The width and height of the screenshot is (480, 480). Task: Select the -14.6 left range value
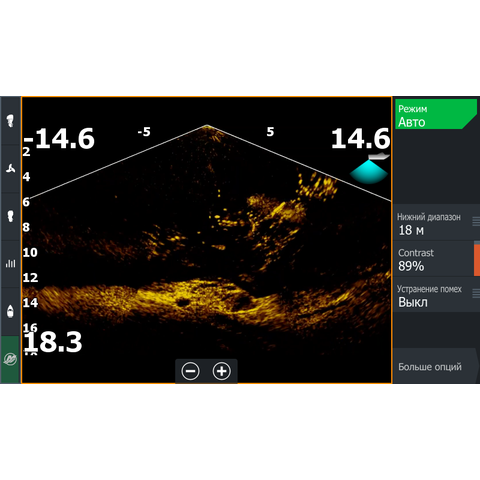[x=59, y=139]
